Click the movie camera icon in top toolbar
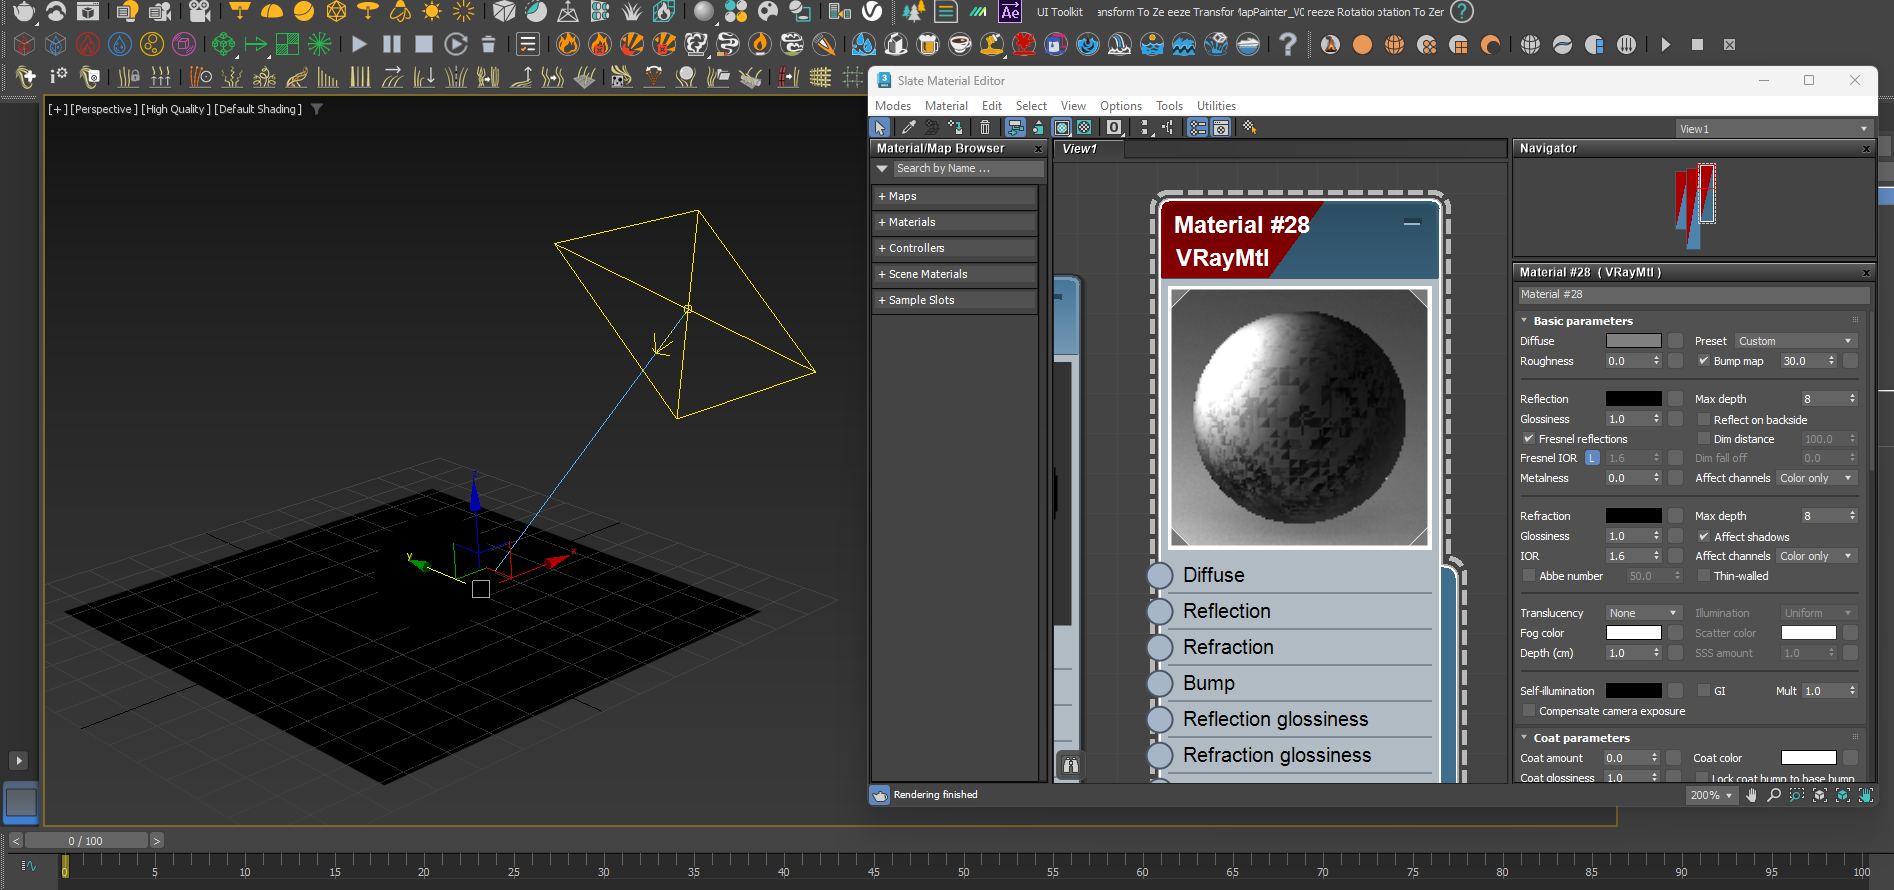Image resolution: width=1894 pixels, height=890 pixels. click(200, 12)
